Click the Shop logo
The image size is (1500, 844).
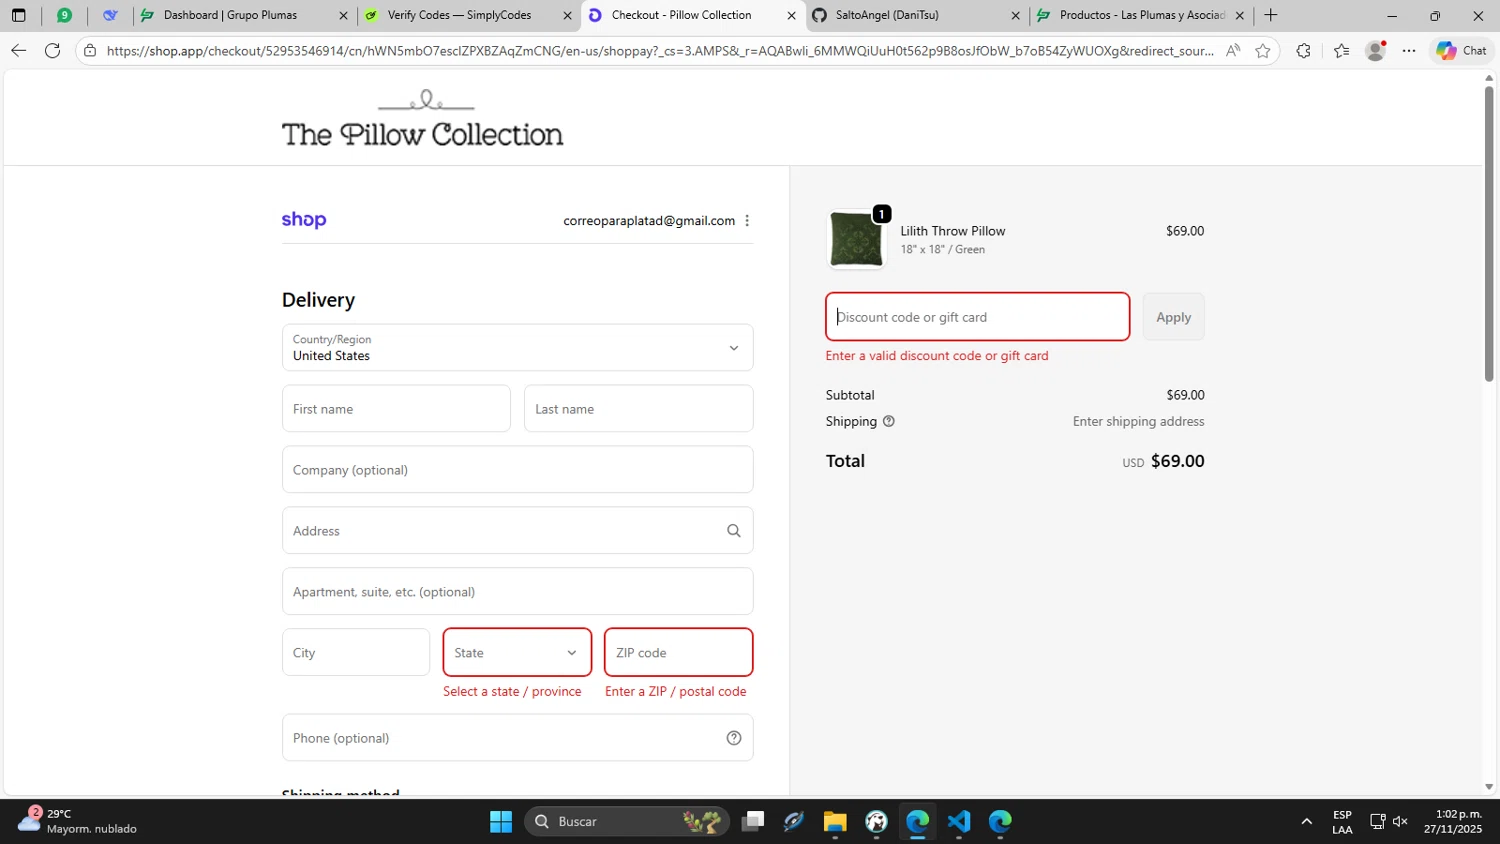[x=304, y=220]
